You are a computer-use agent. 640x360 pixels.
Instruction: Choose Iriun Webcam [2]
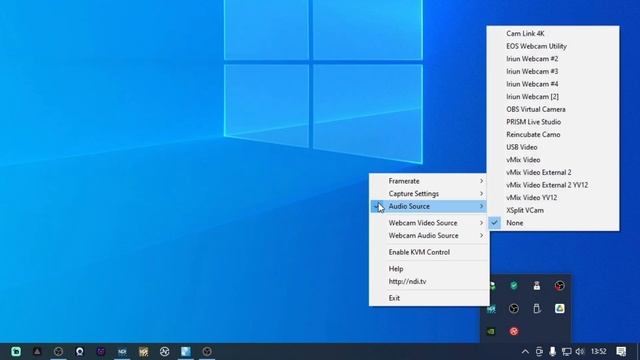(x=553, y=97)
